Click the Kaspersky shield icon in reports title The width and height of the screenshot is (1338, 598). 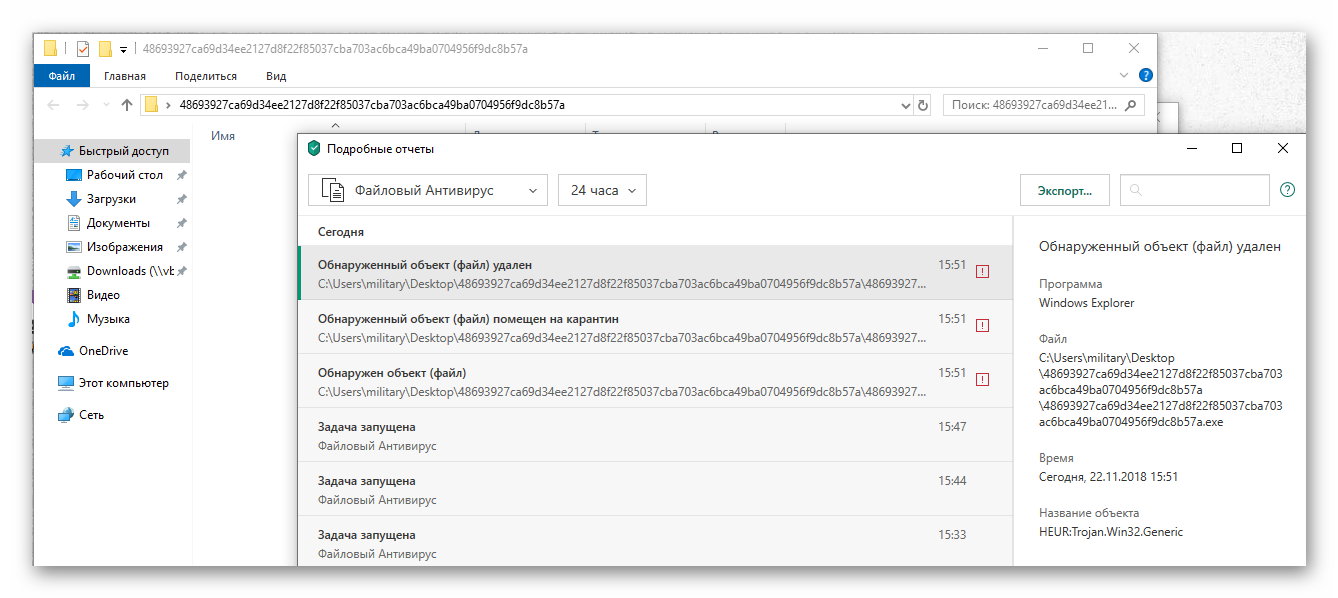314,148
